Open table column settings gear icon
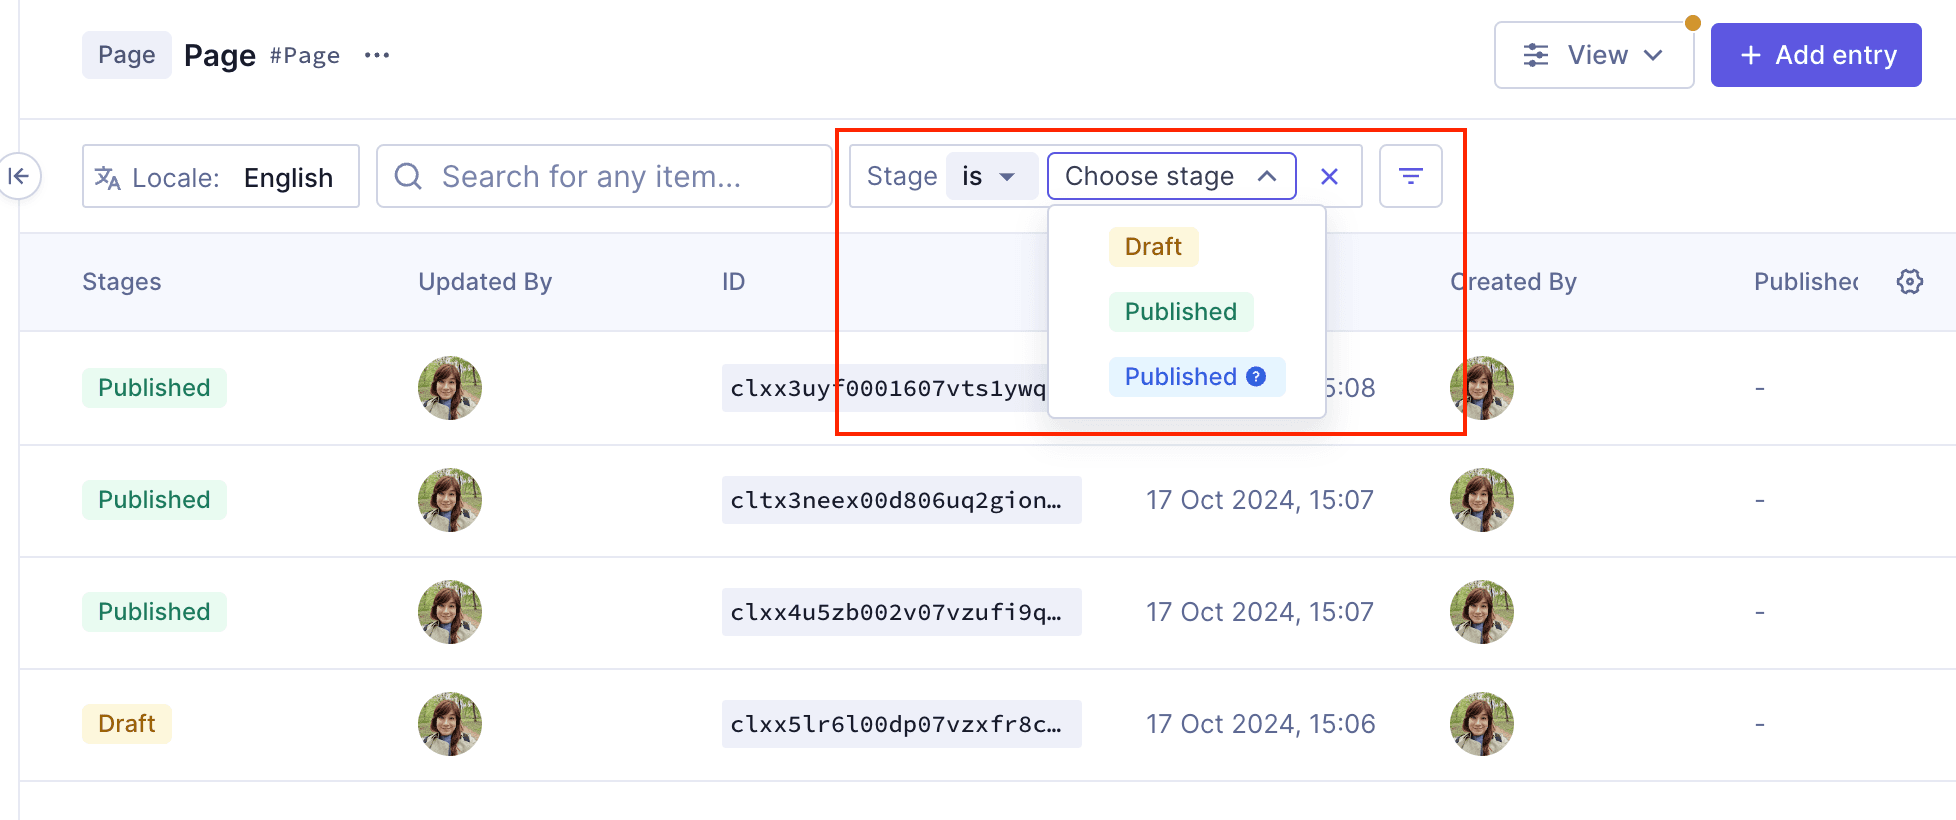This screenshot has width=1956, height=820. 1909,282
